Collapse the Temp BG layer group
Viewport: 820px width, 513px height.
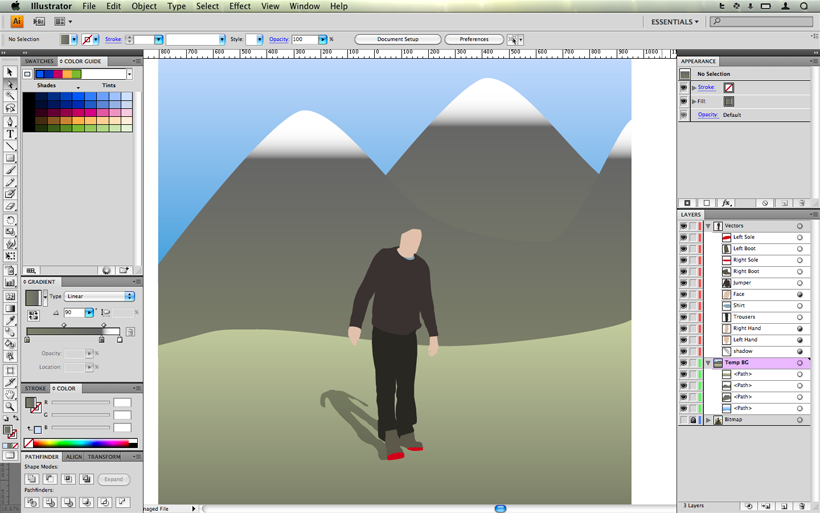coord(708,363)
